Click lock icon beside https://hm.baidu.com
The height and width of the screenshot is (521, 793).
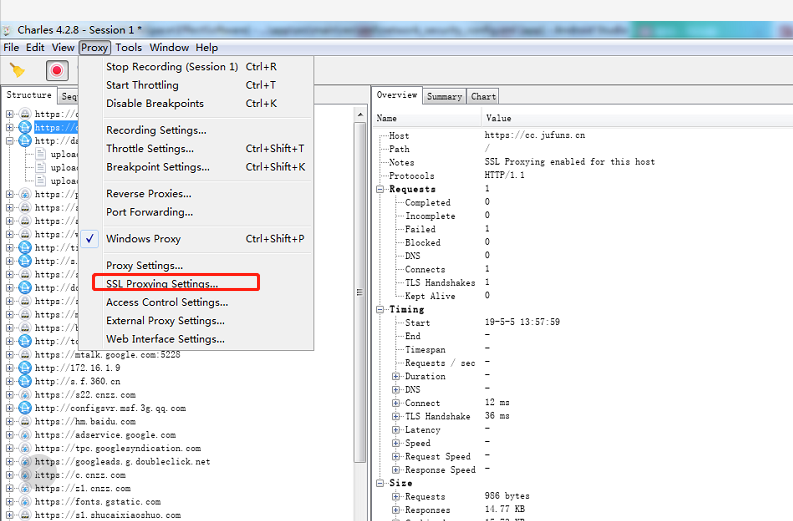pyautogui.click(x=25, y=421)
